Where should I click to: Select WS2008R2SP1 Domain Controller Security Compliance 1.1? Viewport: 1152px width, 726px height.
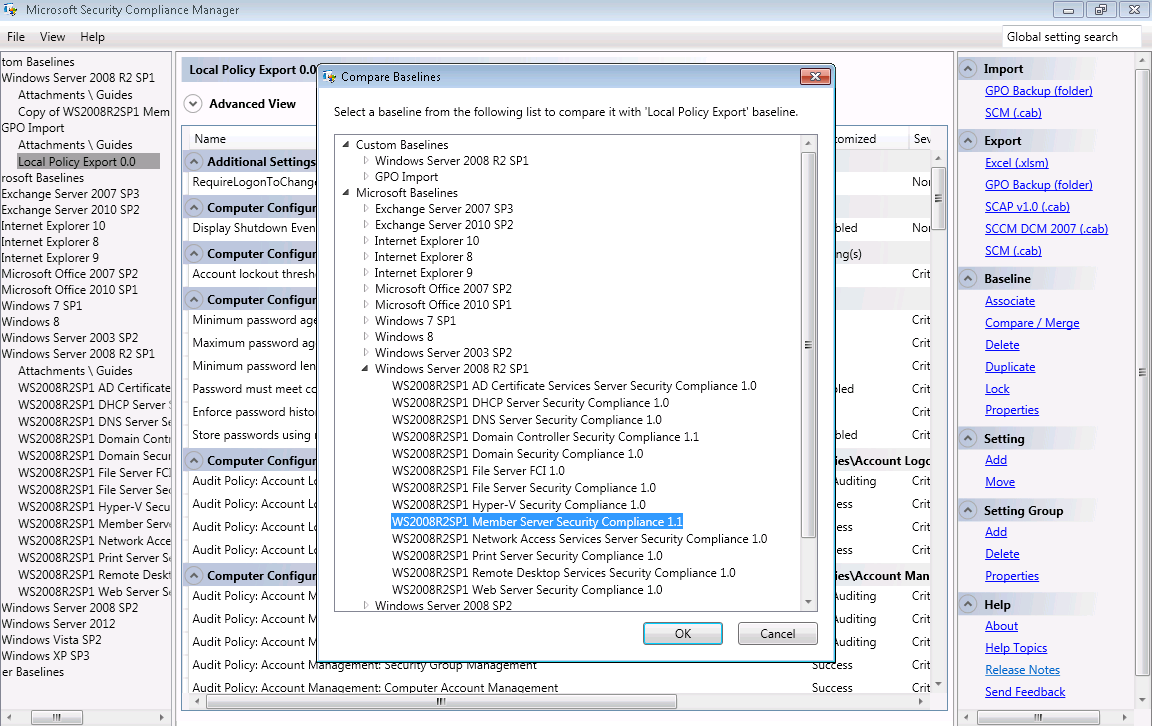pos(545,436)
